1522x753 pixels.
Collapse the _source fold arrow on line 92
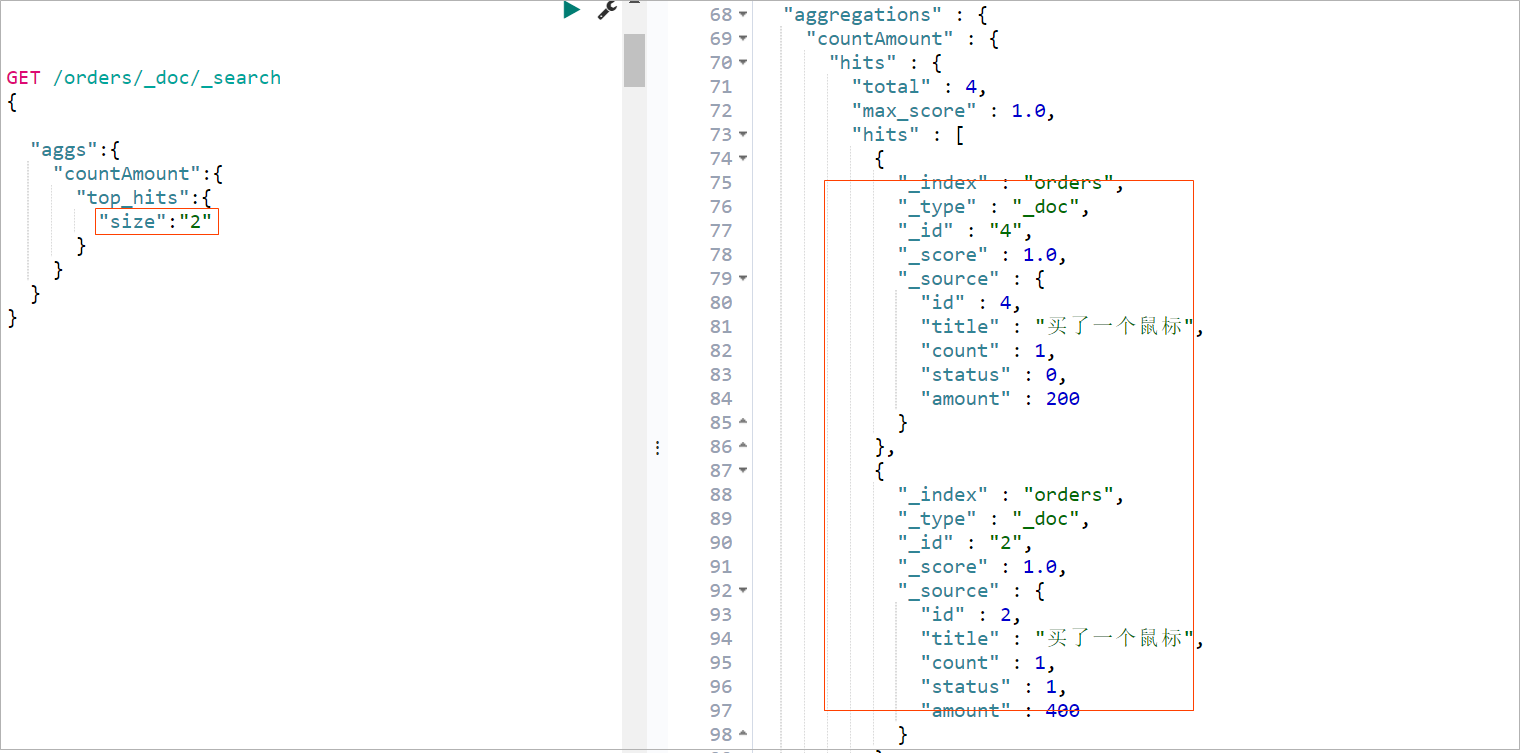click(x=743, y=591)
